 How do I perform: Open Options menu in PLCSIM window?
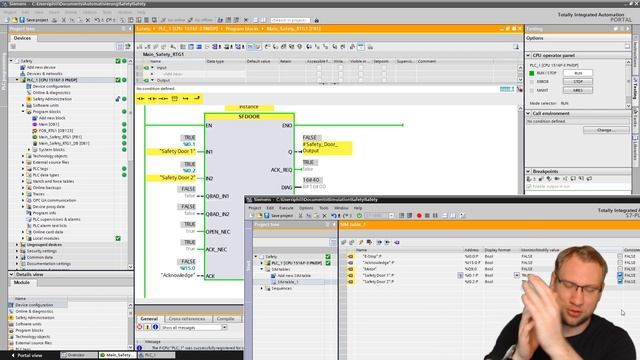click(x=306, y=208)
